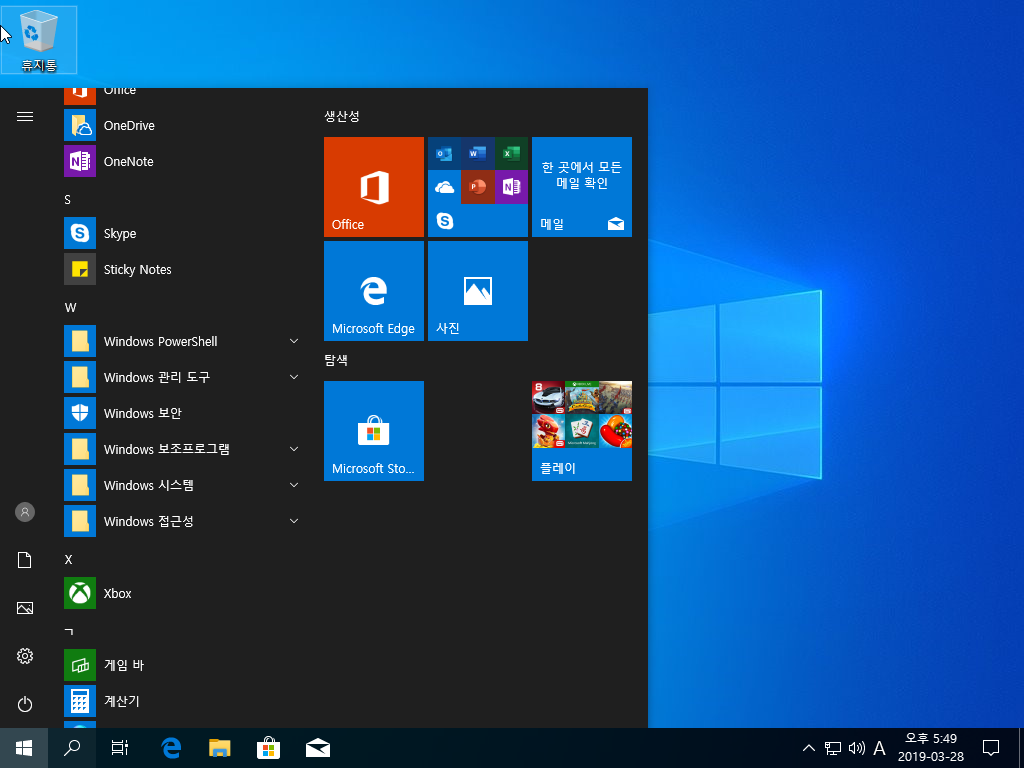
Task: Open Microsoft Store from taskbar
Action: (268, 748)
